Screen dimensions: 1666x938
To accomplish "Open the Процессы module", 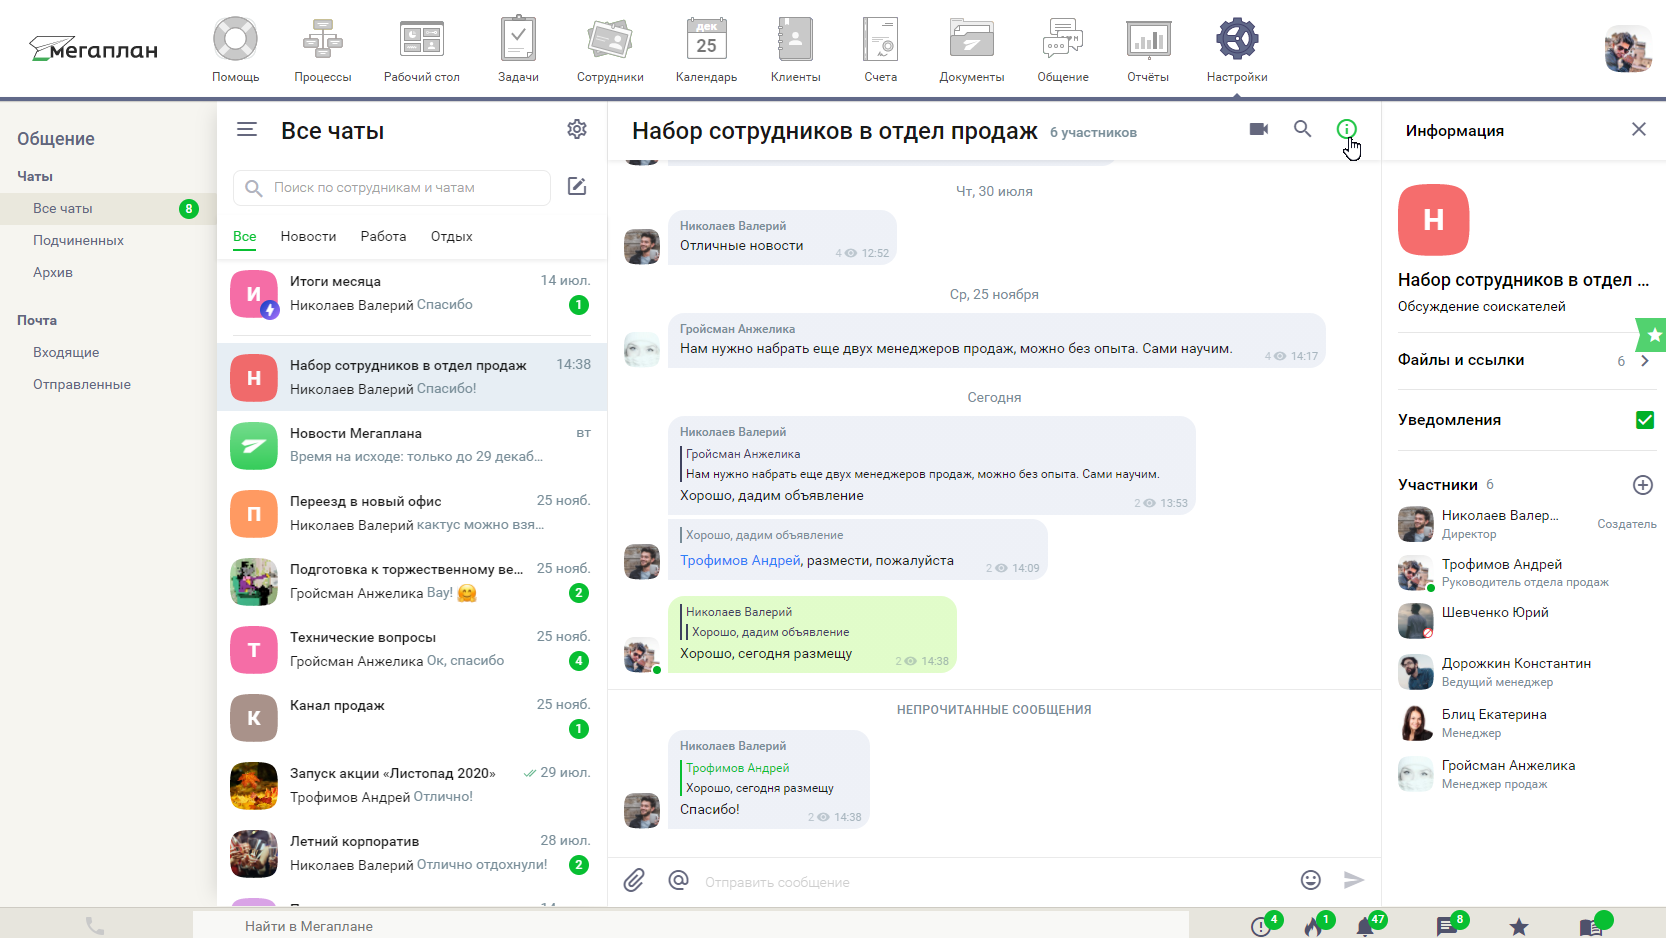I will click(322, 49).
